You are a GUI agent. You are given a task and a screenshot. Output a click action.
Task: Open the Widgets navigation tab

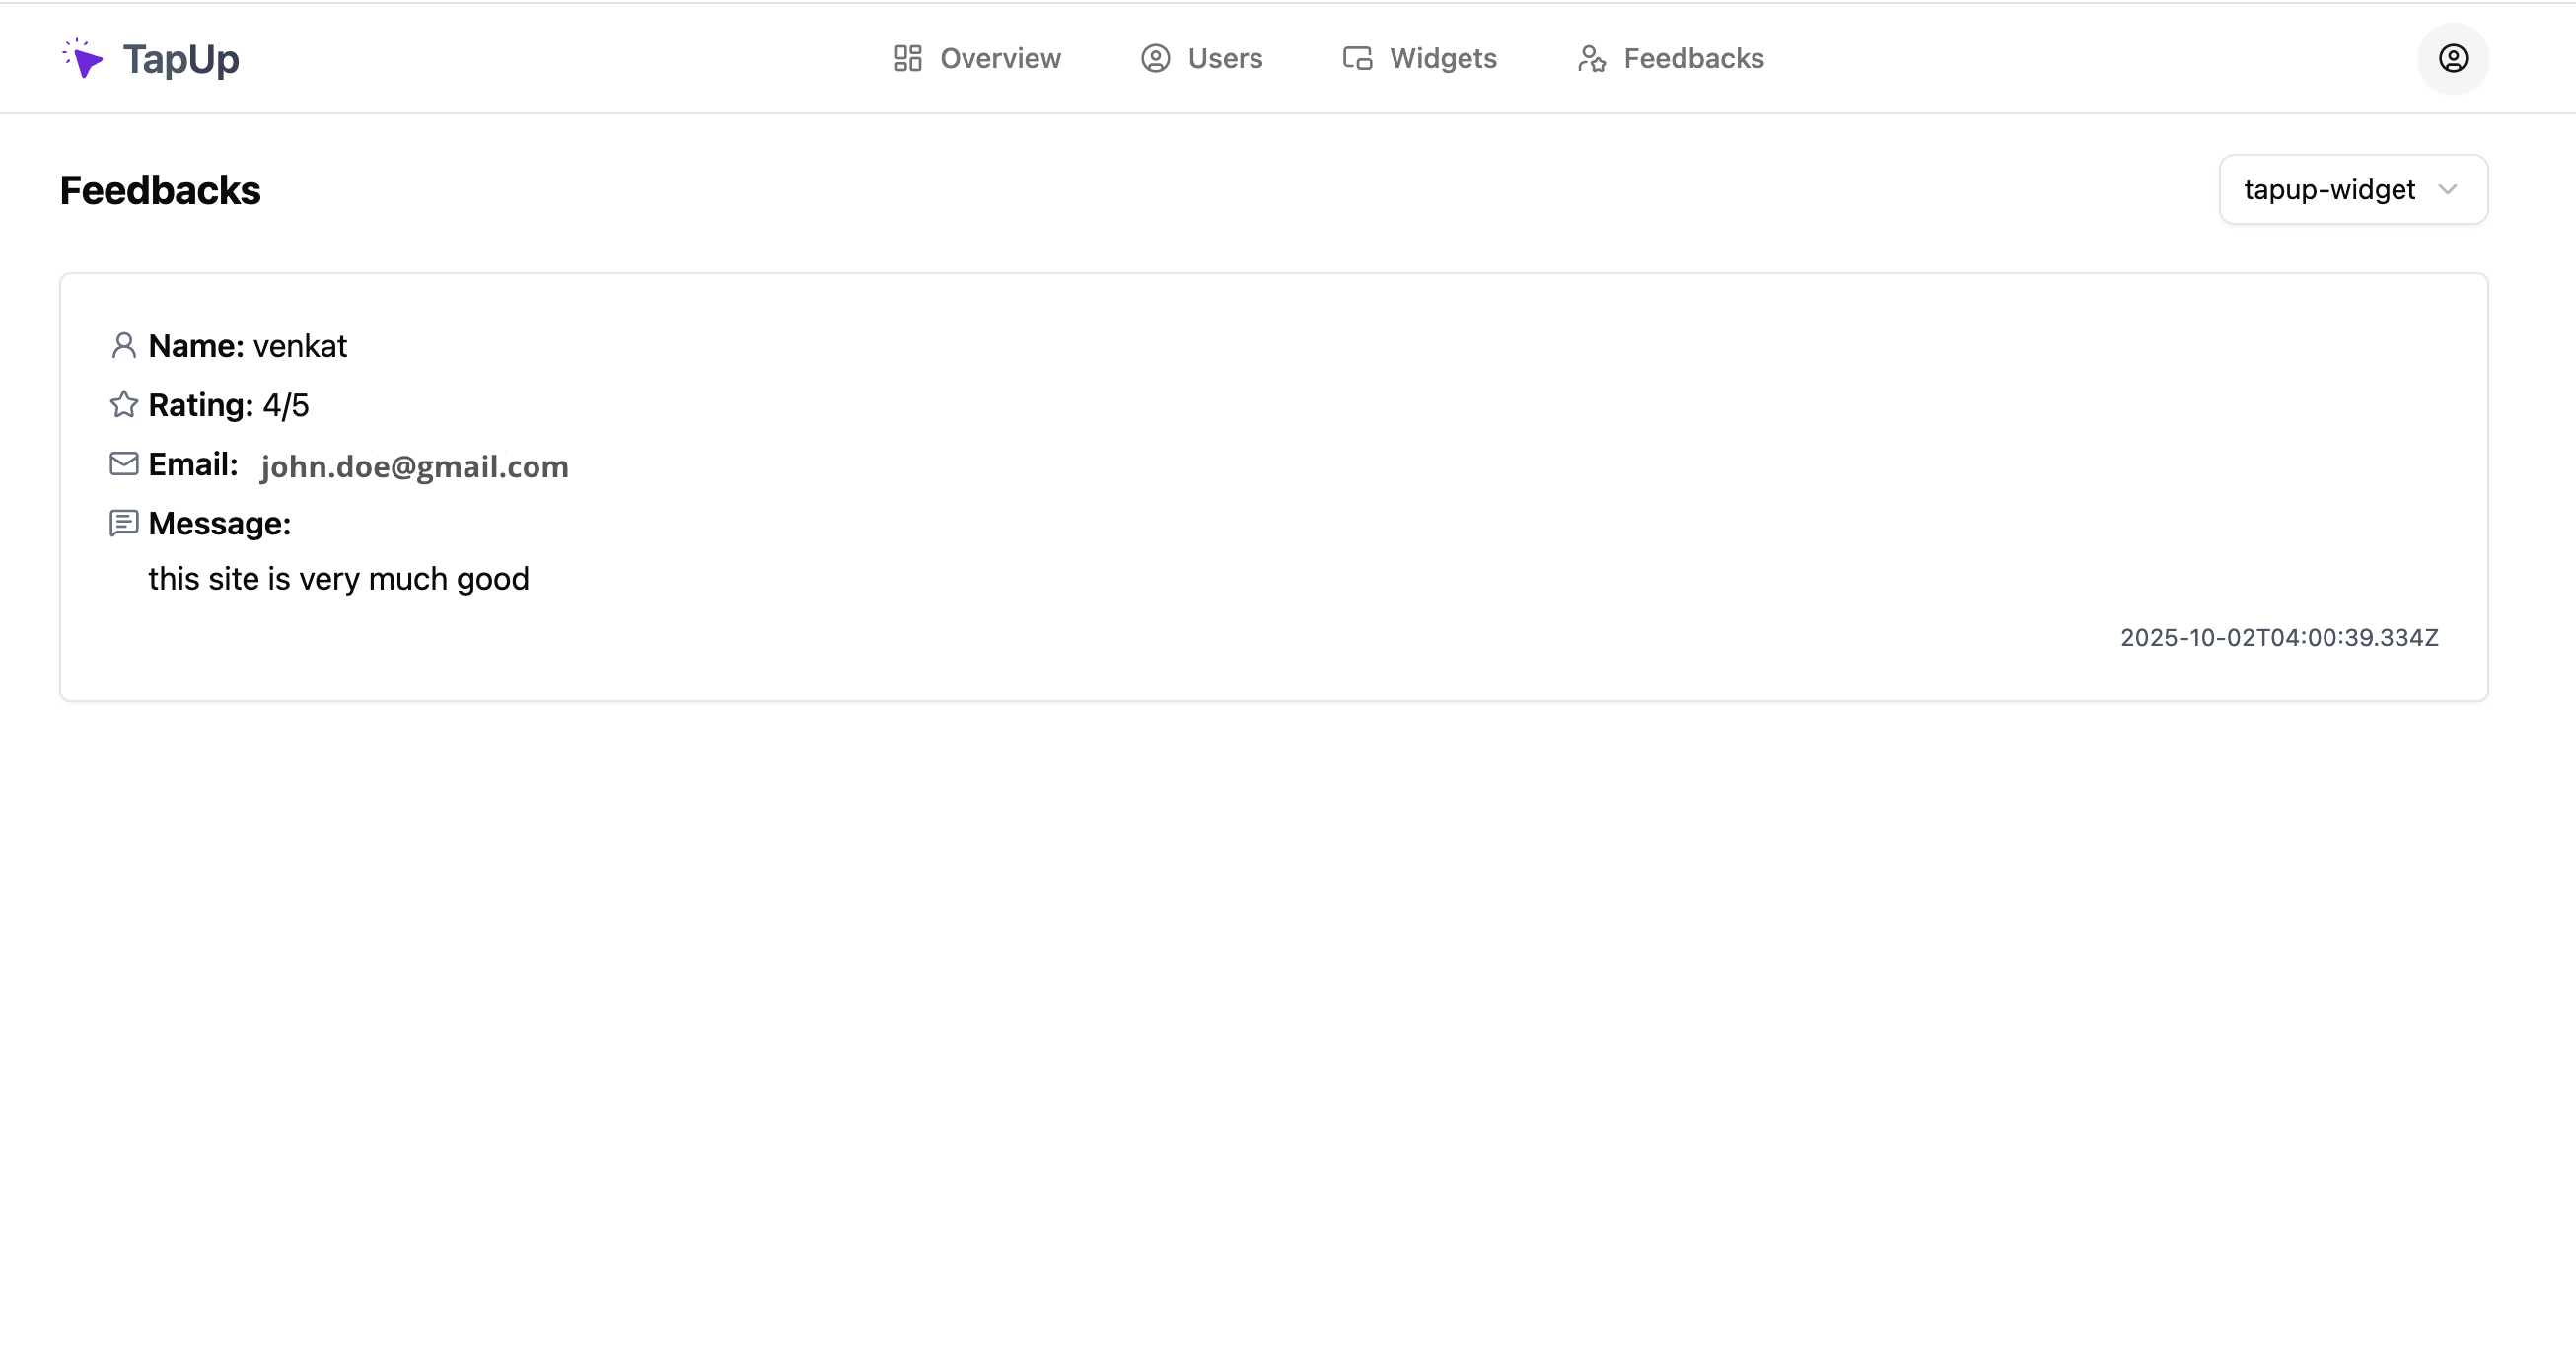1442,59
